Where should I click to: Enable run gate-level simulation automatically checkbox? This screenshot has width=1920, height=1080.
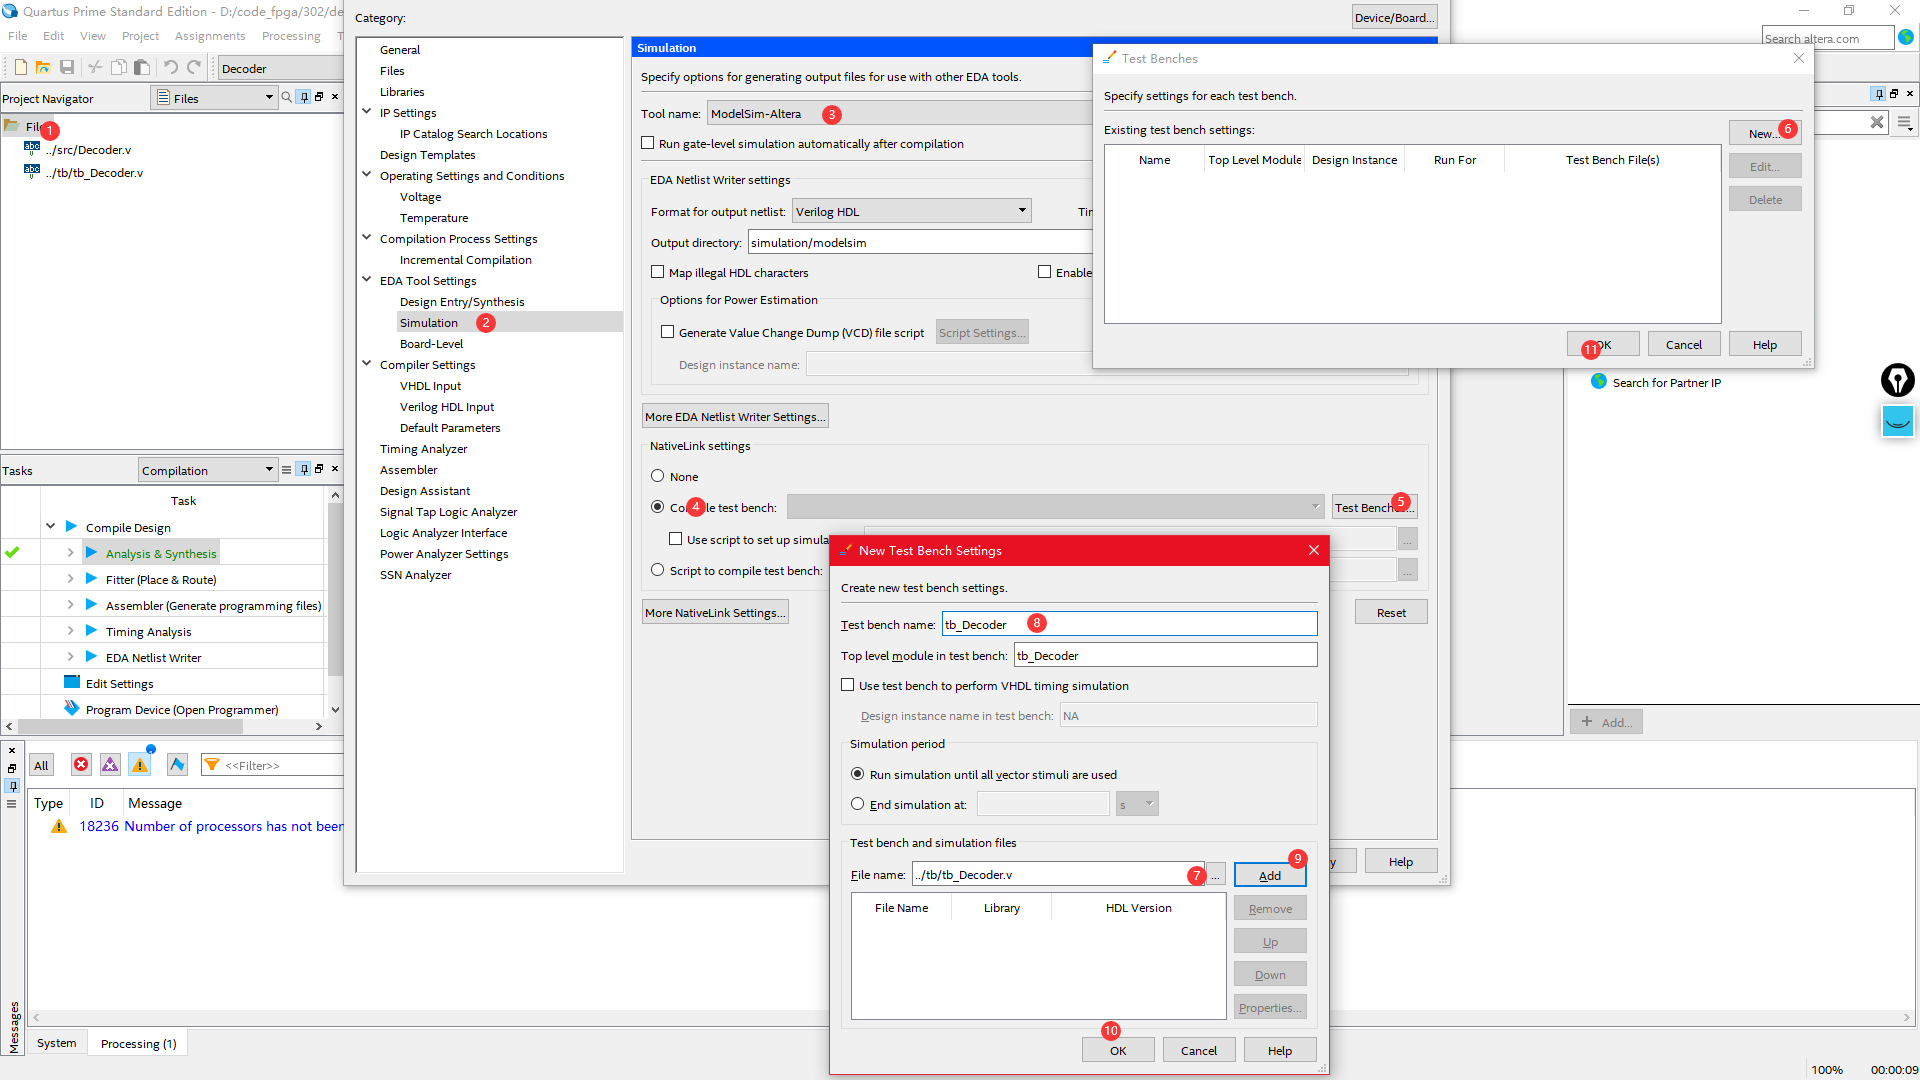point(648,143)
